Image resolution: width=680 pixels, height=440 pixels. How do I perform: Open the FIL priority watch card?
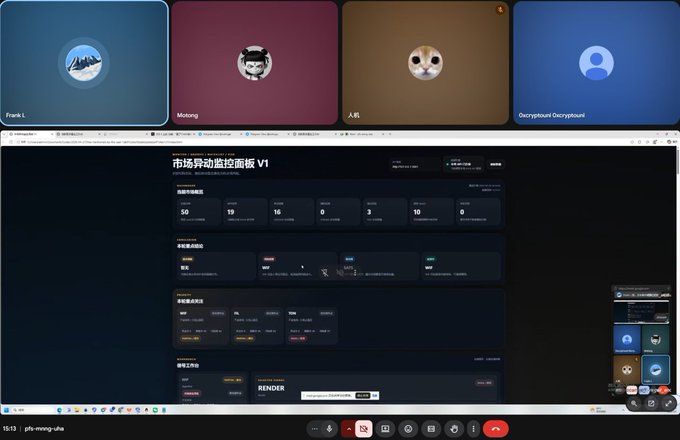(256, 326)
